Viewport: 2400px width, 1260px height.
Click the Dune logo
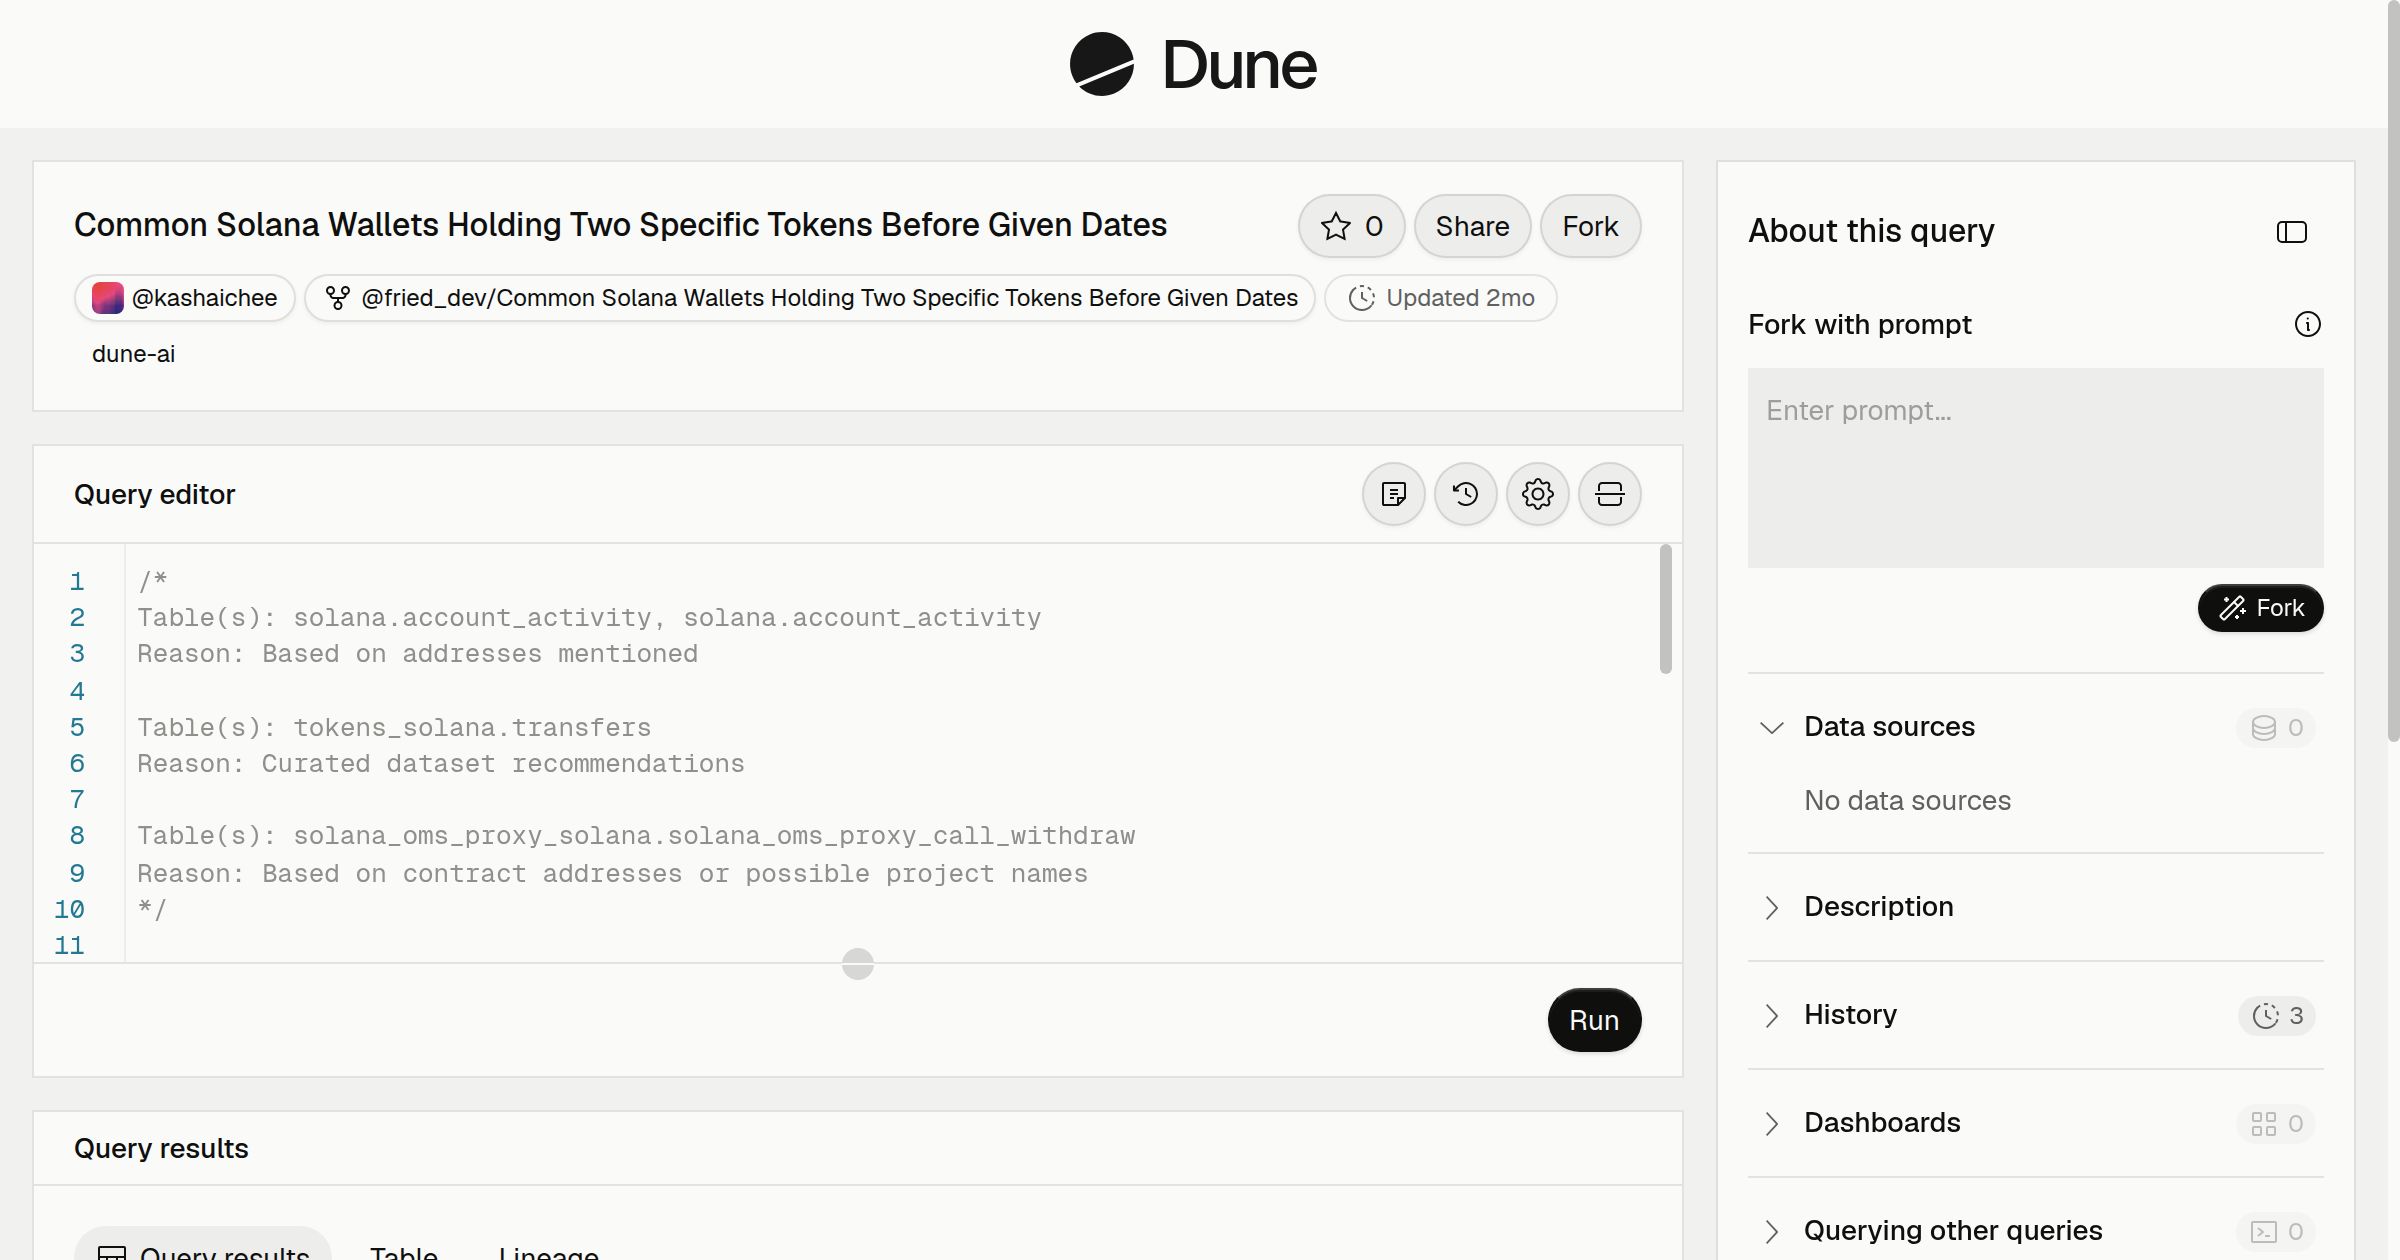tap(1193, 64)
